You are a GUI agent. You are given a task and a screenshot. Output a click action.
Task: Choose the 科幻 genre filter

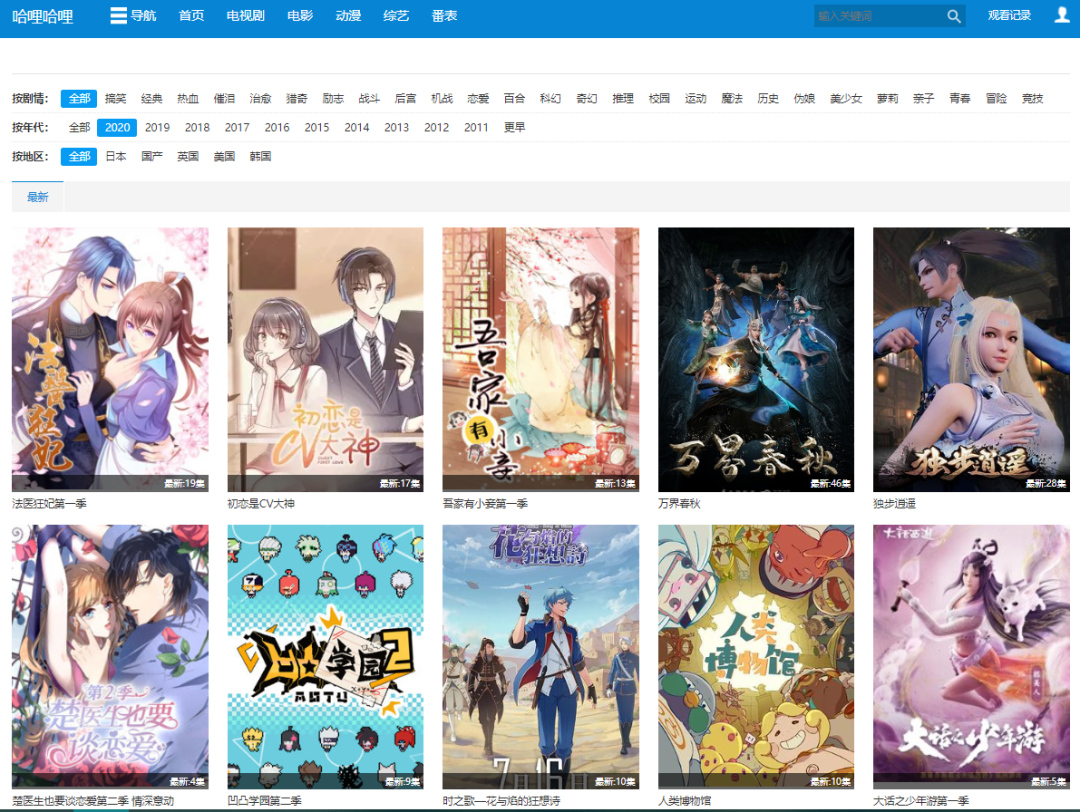(550, 98)
